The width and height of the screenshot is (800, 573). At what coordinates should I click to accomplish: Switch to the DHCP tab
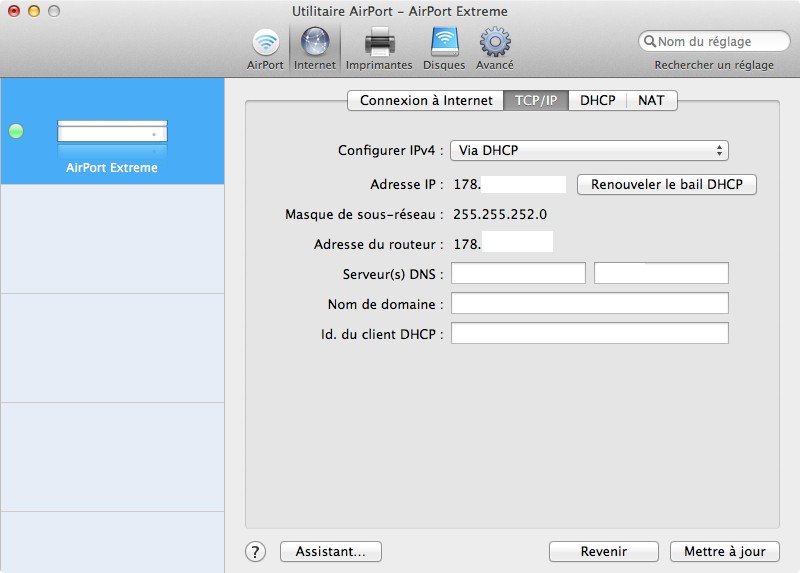598,101
